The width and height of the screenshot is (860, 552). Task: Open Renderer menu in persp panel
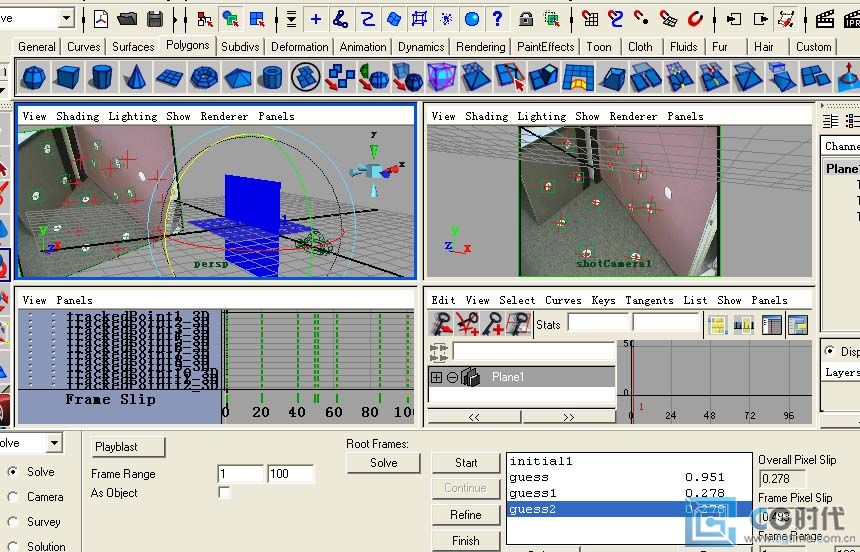(x=224, y=116)
